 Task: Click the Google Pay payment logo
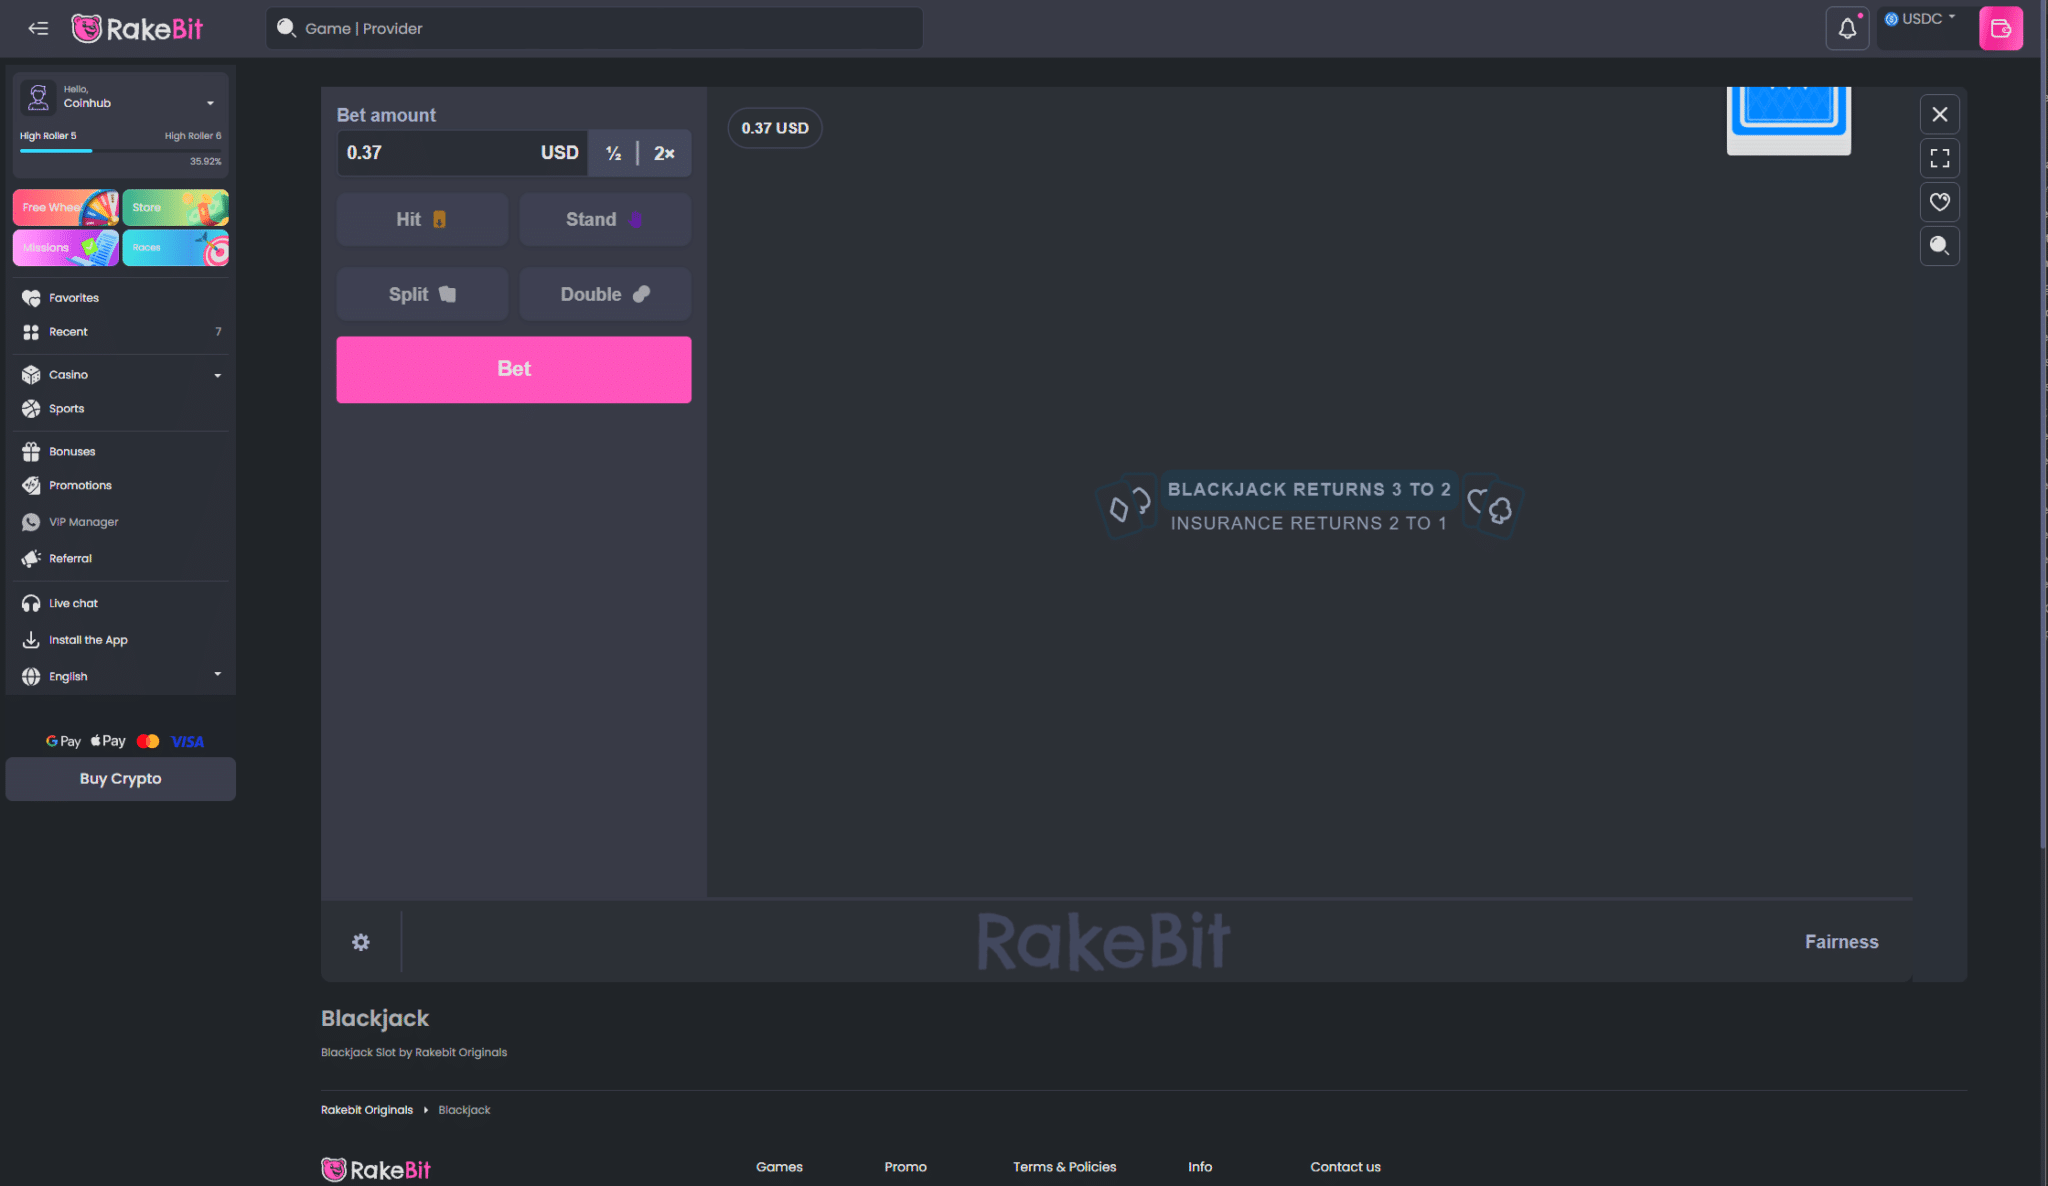click(x=63, y=741)
